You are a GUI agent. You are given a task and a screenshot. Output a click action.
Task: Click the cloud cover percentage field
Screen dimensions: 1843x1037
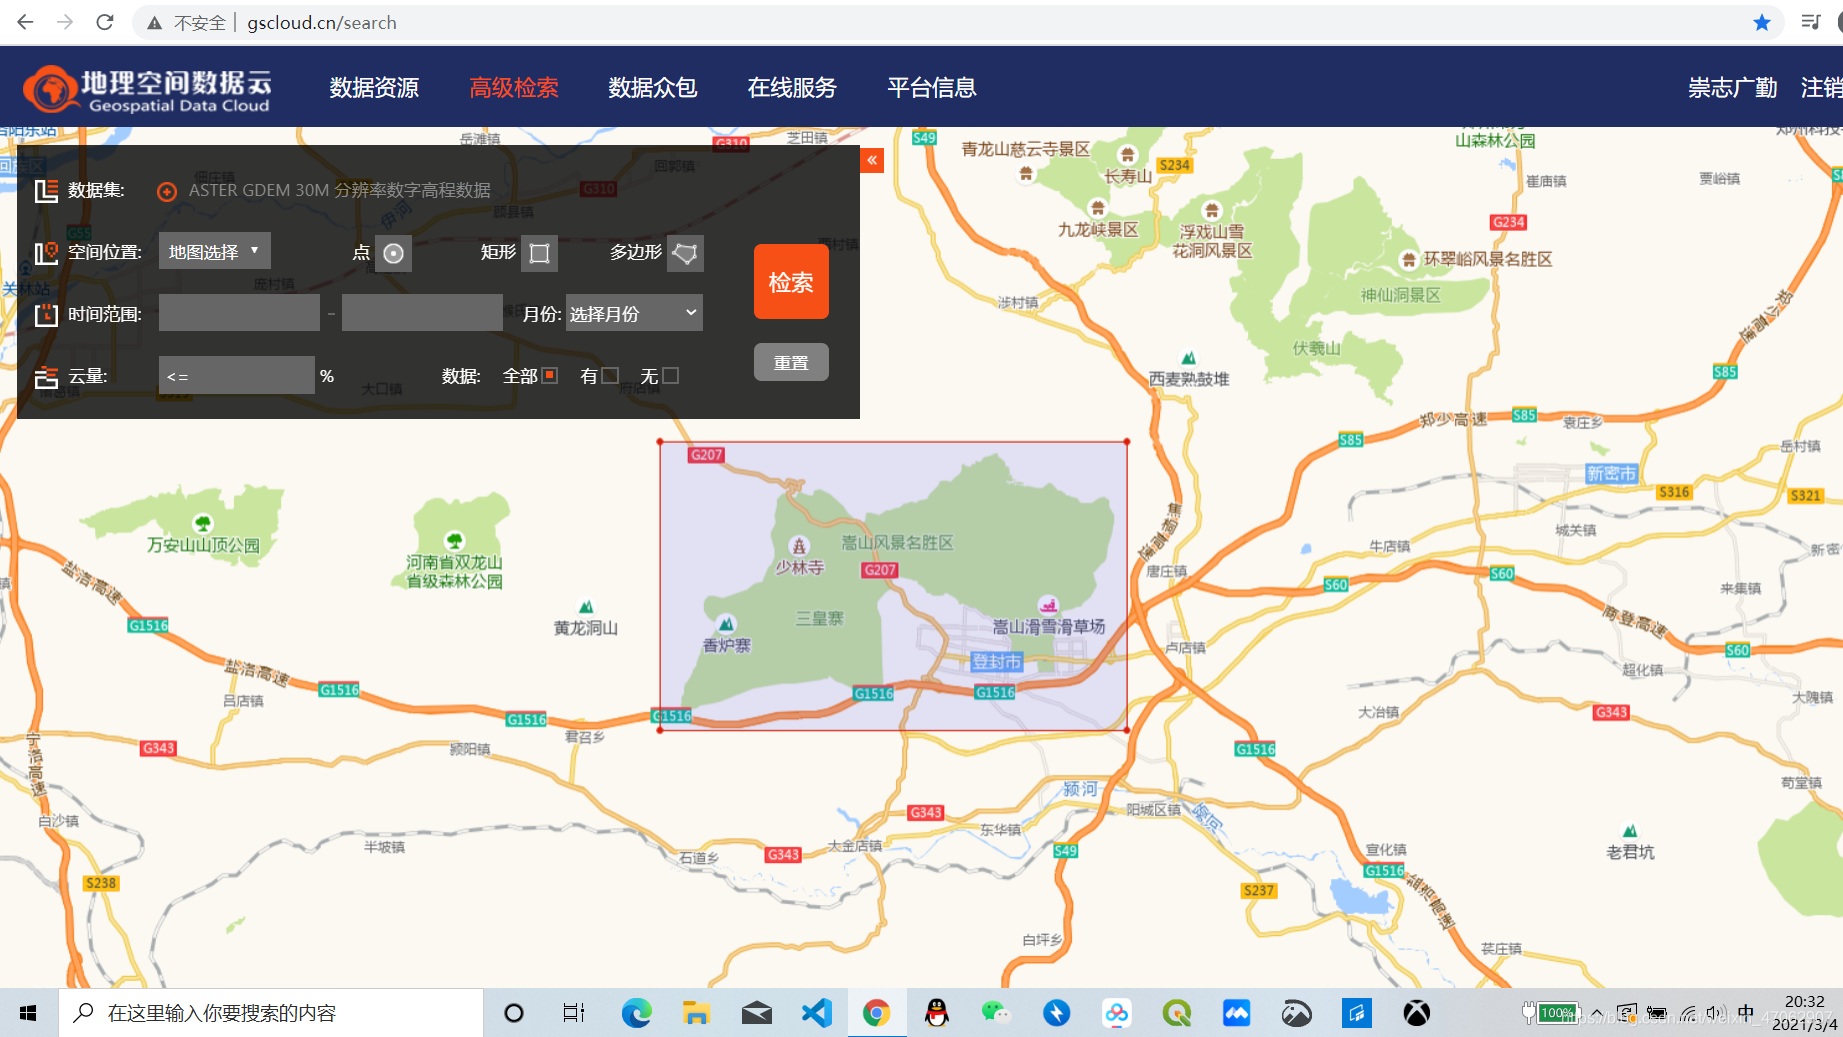[236, 375]
